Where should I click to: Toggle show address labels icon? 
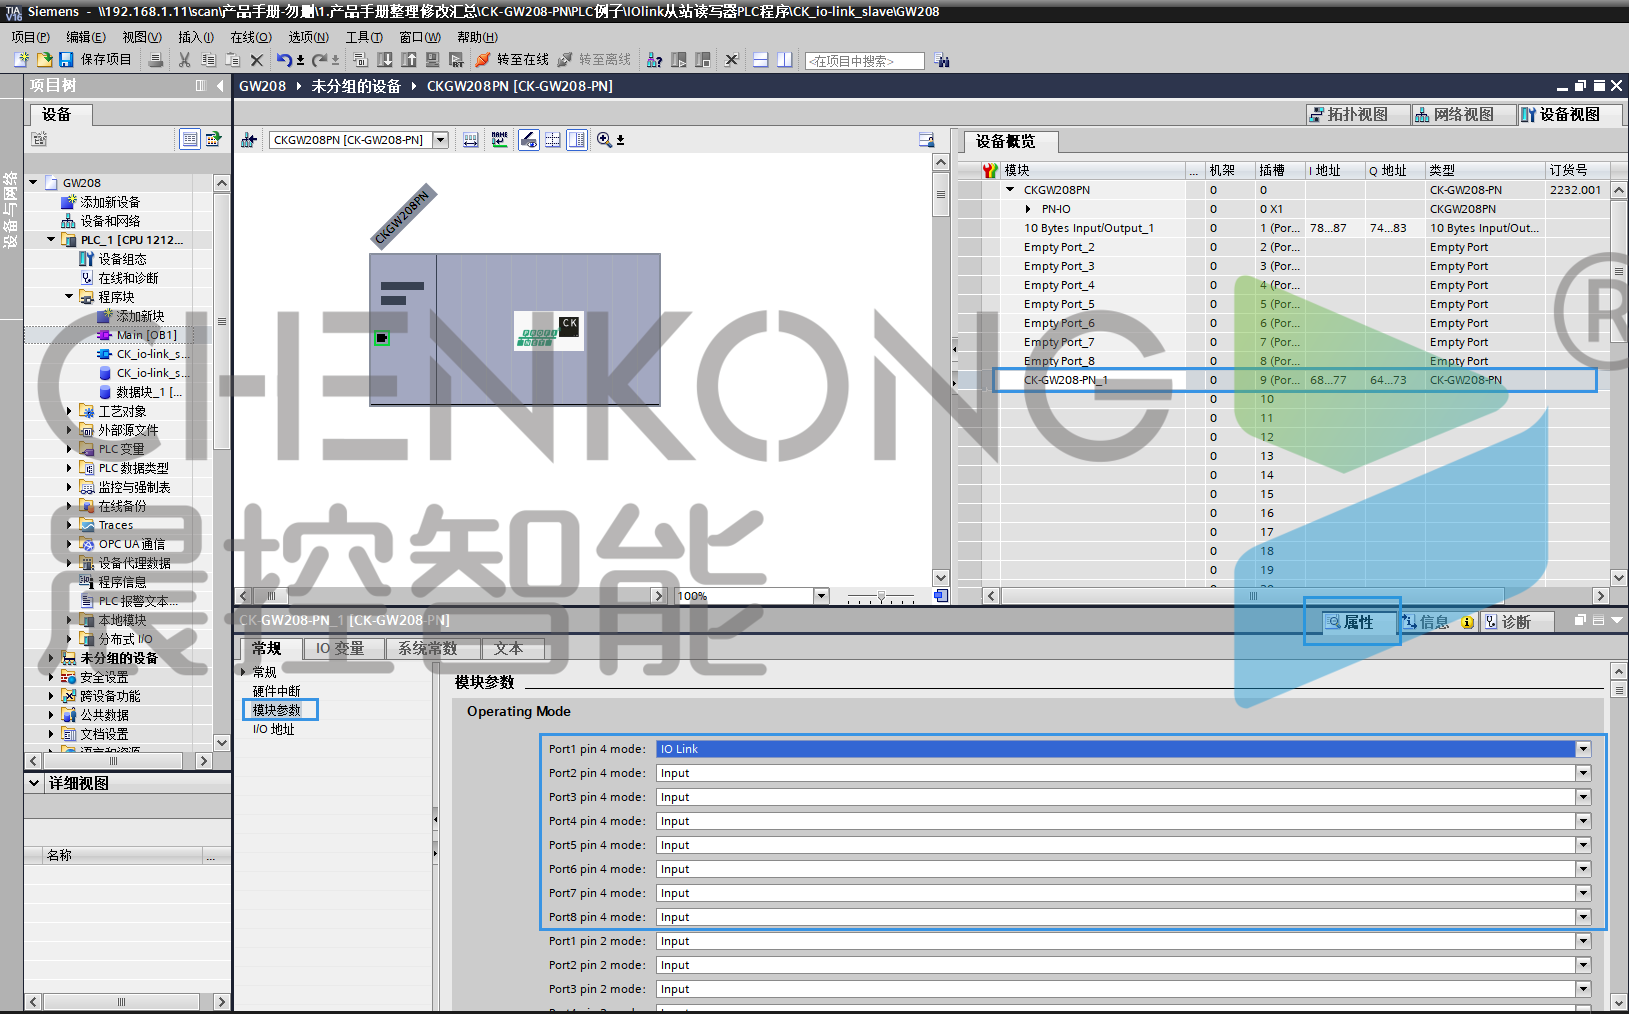pos(471,140)
